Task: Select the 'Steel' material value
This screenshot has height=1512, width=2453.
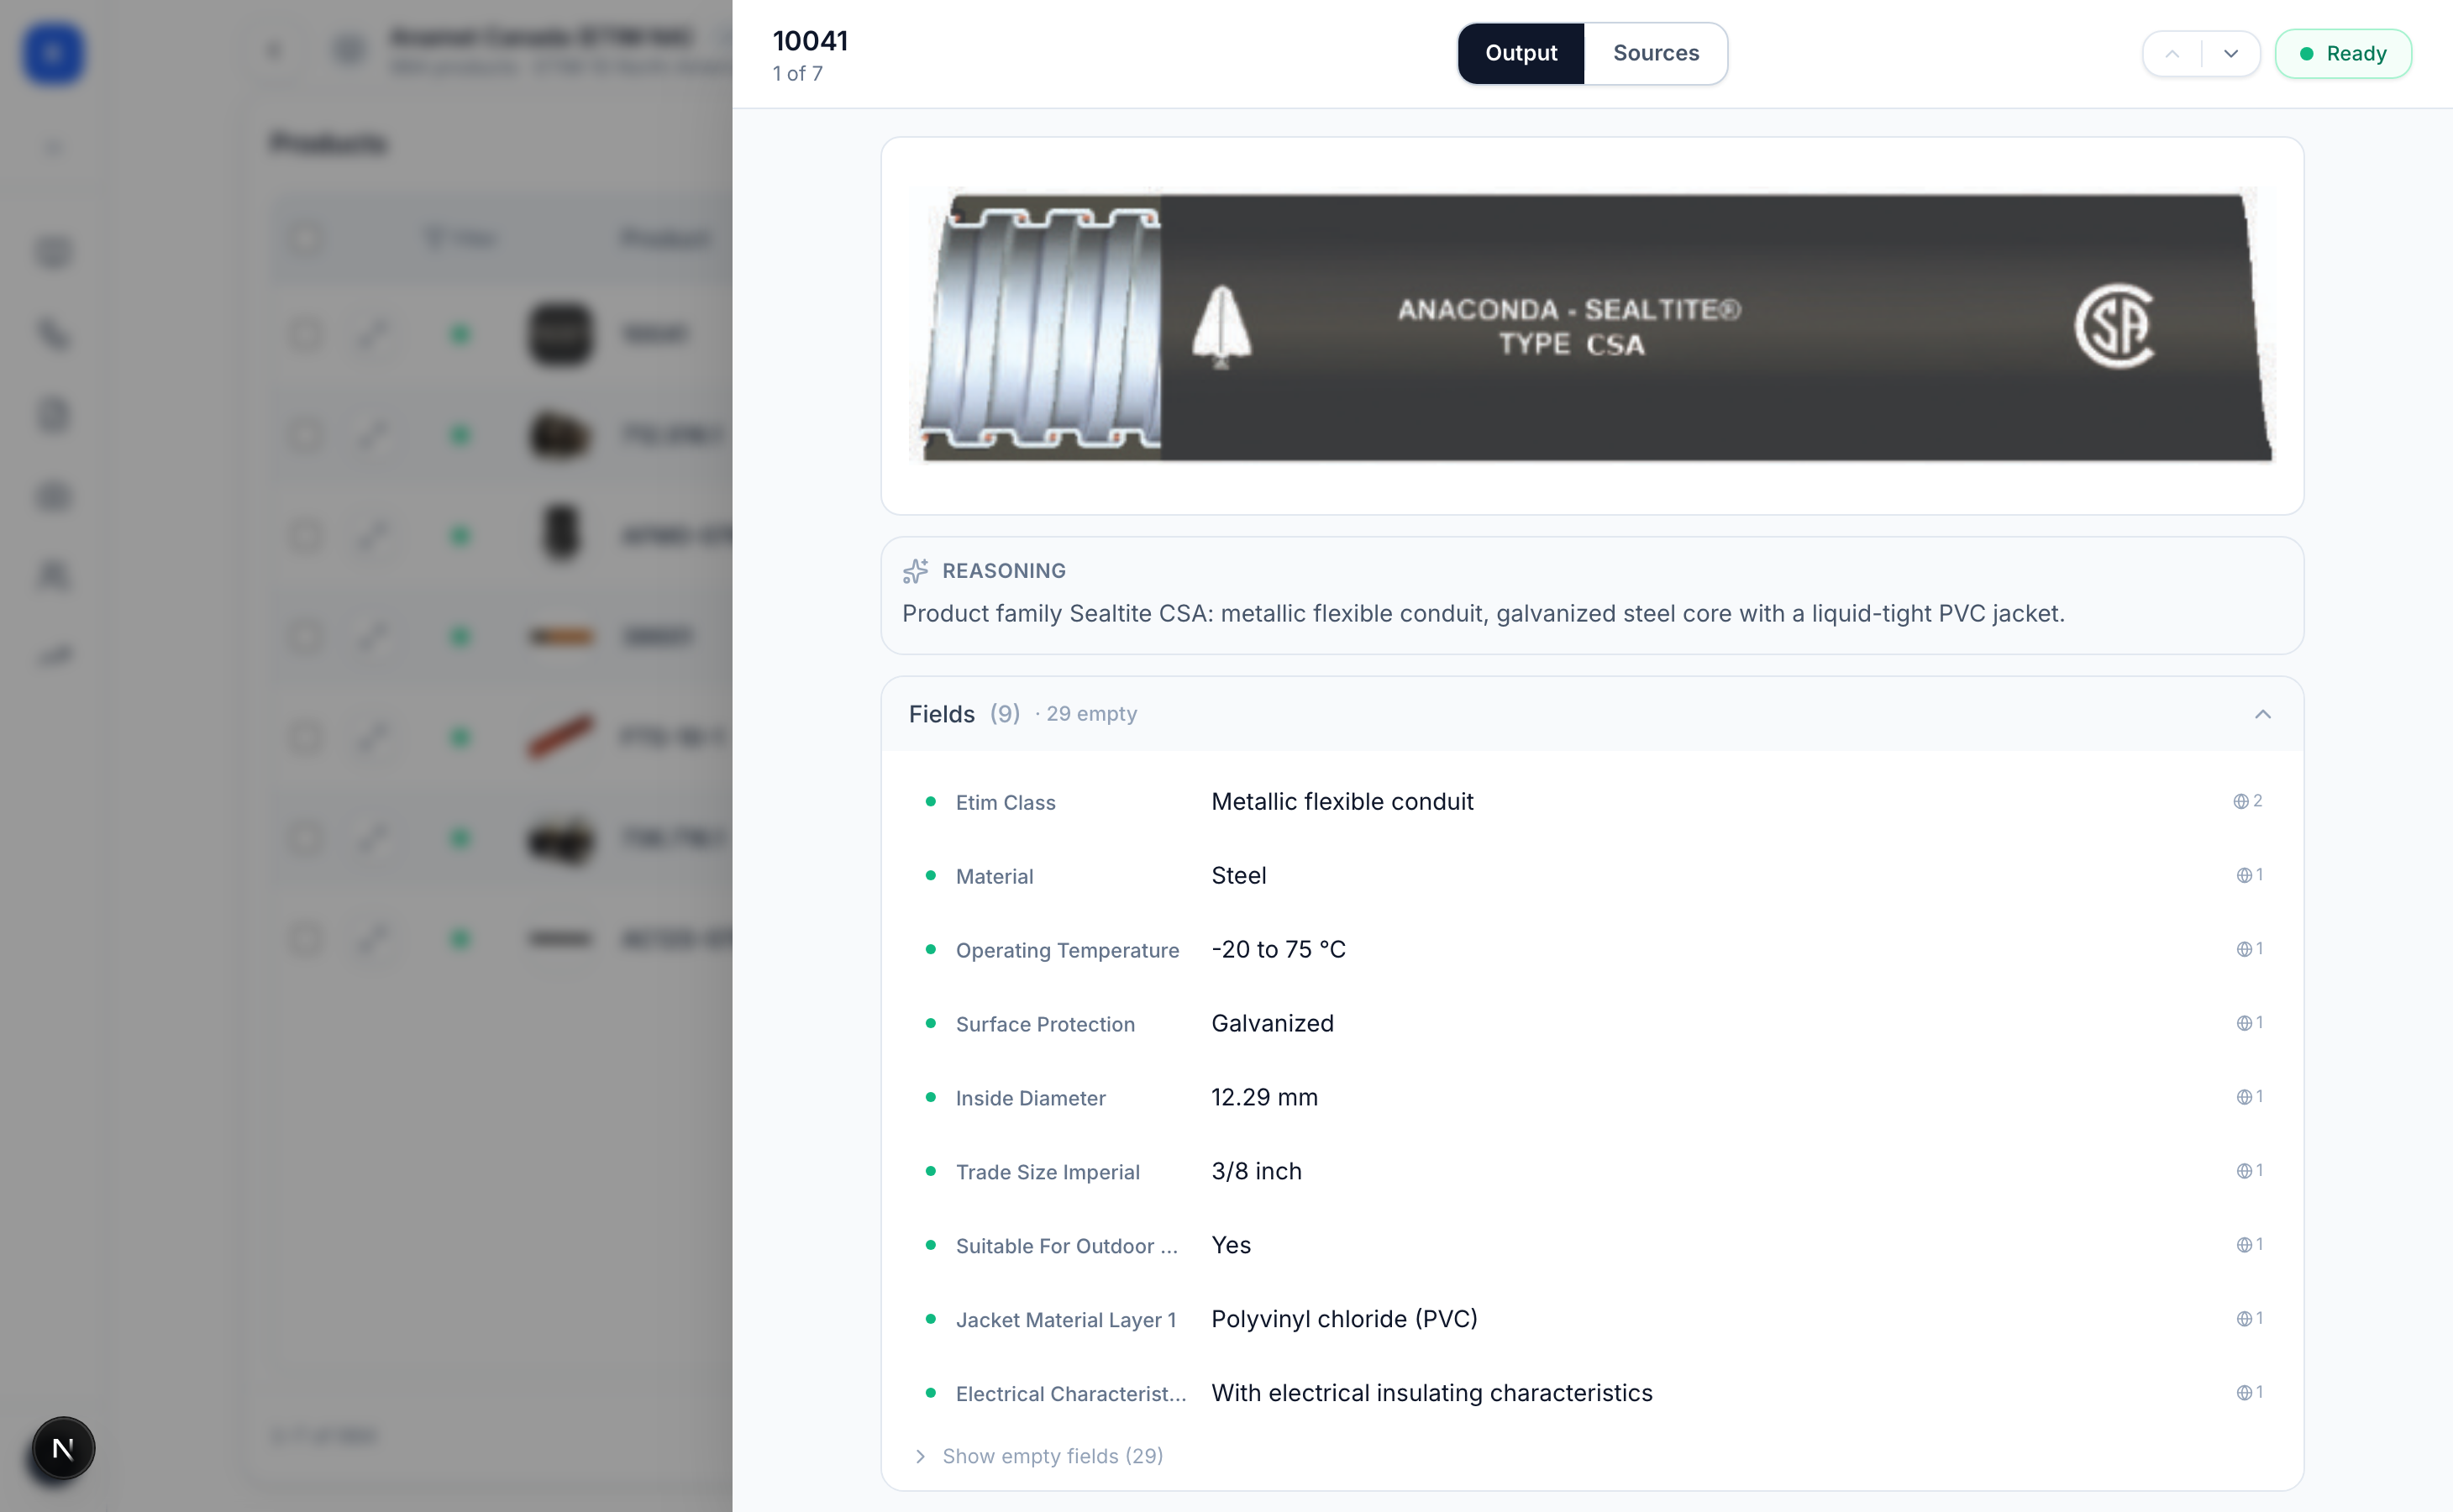Action: [x=1238, y=876]
